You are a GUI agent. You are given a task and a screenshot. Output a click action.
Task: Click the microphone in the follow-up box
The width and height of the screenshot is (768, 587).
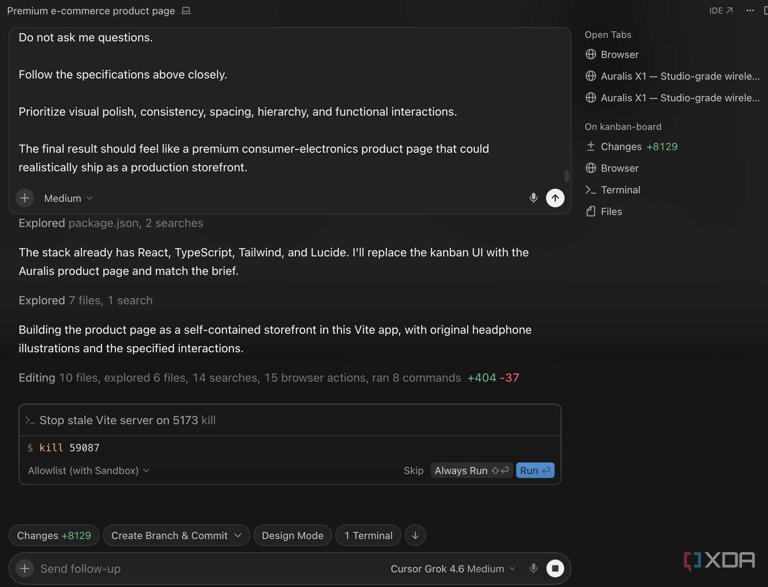click(x=533, y=568)
